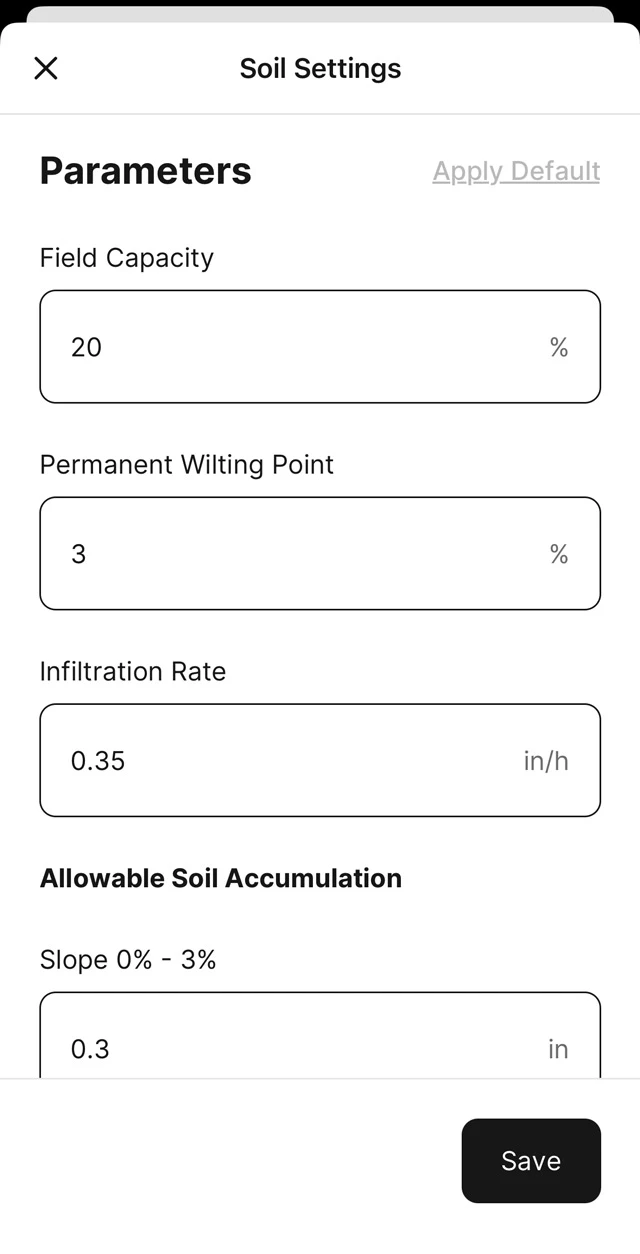Tap the Slope 0% - 3% input field
The image size is (640, 1254).
pos(300,1040)
